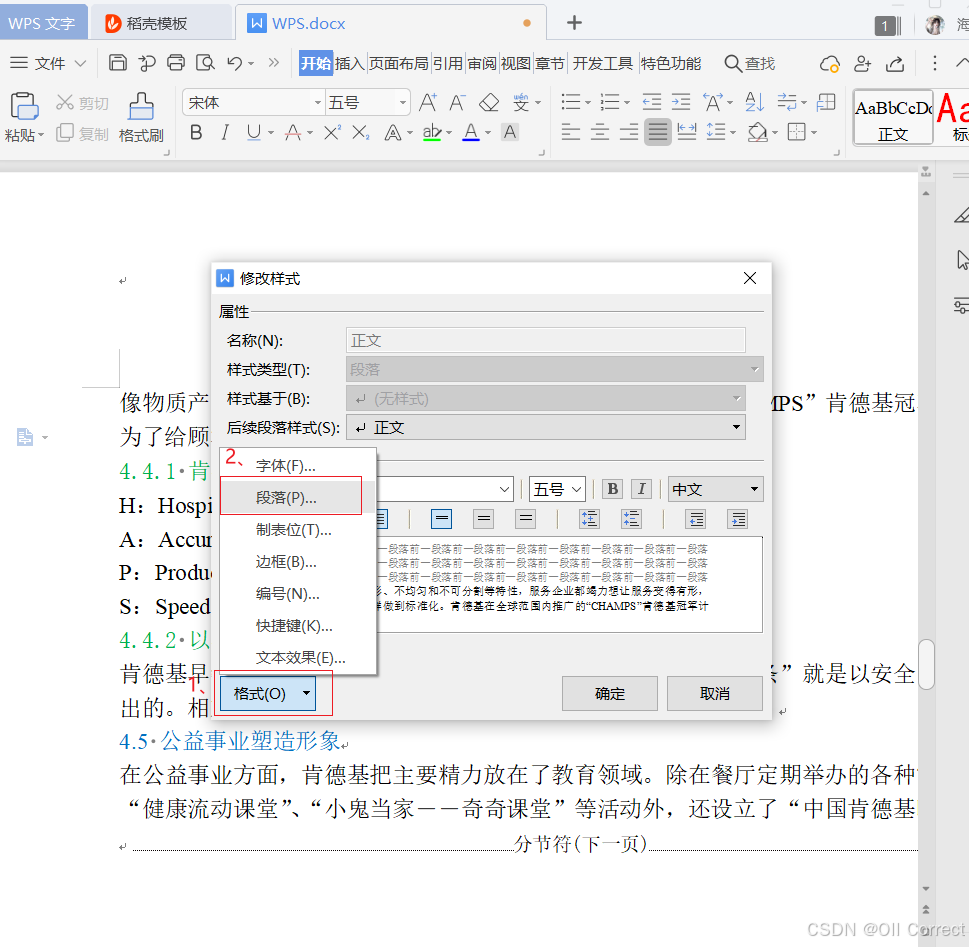Align text right in ribbon
This screenshot has width=969, height=947.
pyautogui.click(x=628, y=132)
